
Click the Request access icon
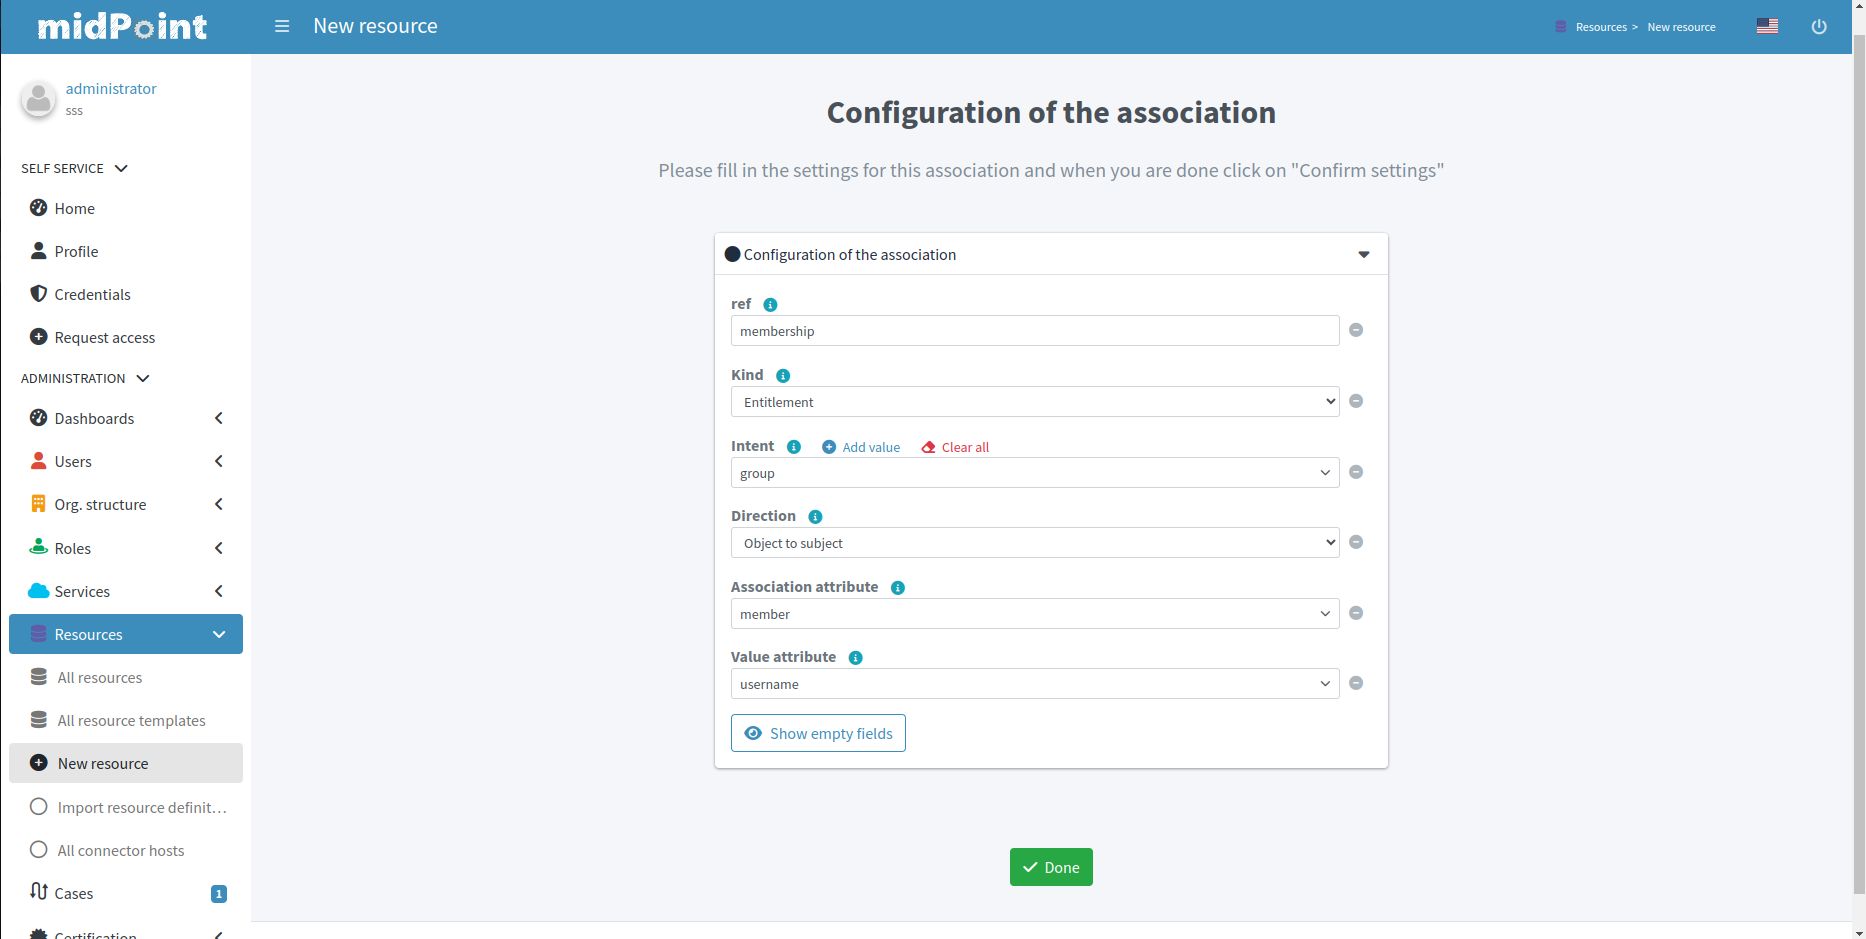(38, 337)
